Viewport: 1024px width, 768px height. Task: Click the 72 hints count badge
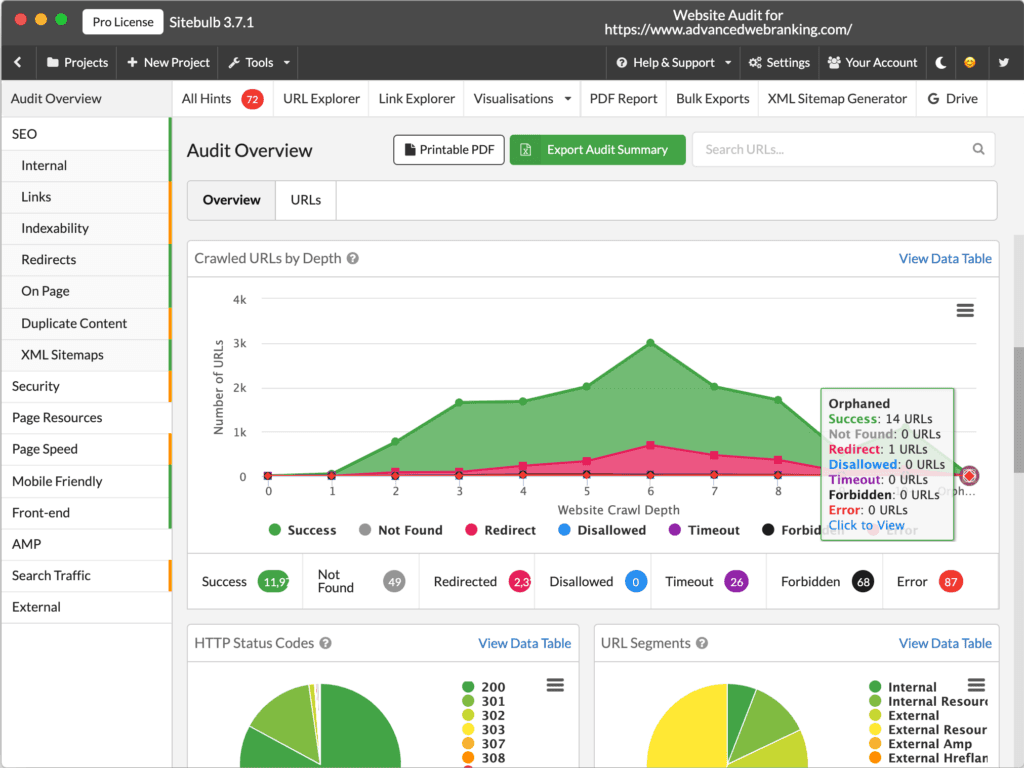(x=252, y=99)
